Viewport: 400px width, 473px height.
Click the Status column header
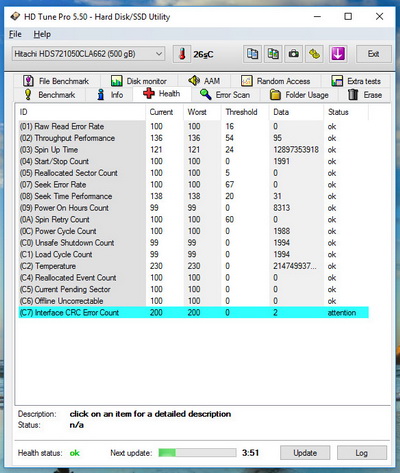click(x=346, y=112)
